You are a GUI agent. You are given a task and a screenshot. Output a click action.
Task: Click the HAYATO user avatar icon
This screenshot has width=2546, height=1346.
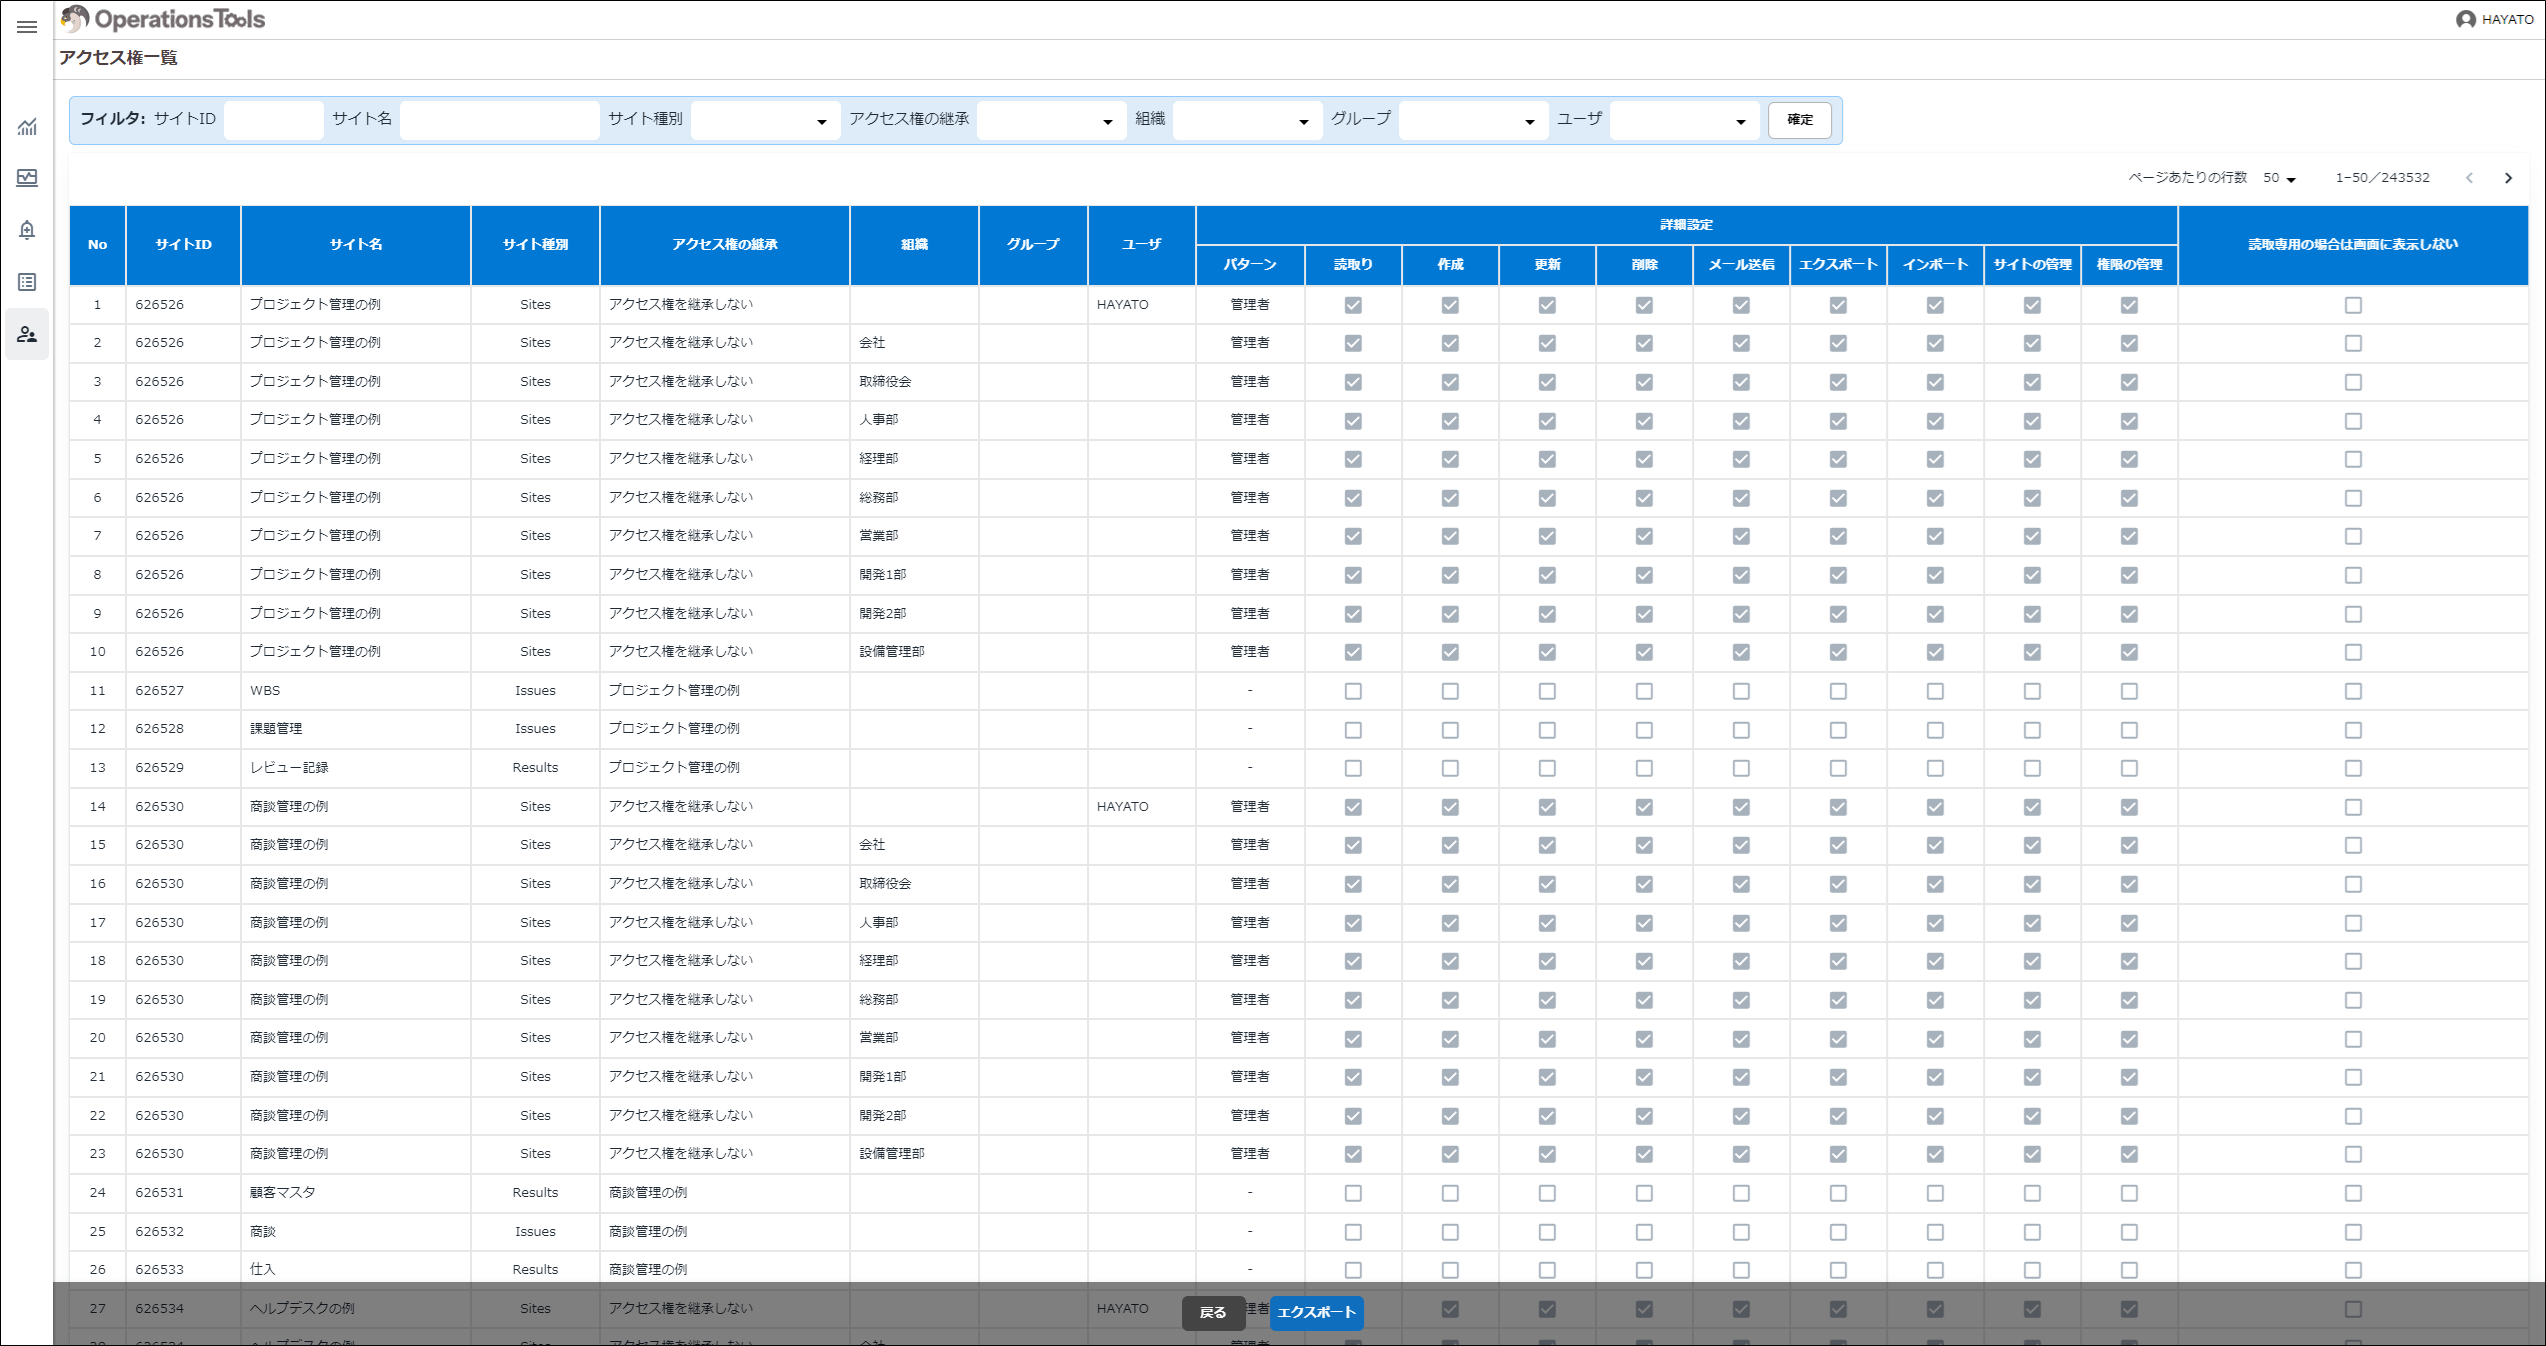click(x=2465, y=20)
